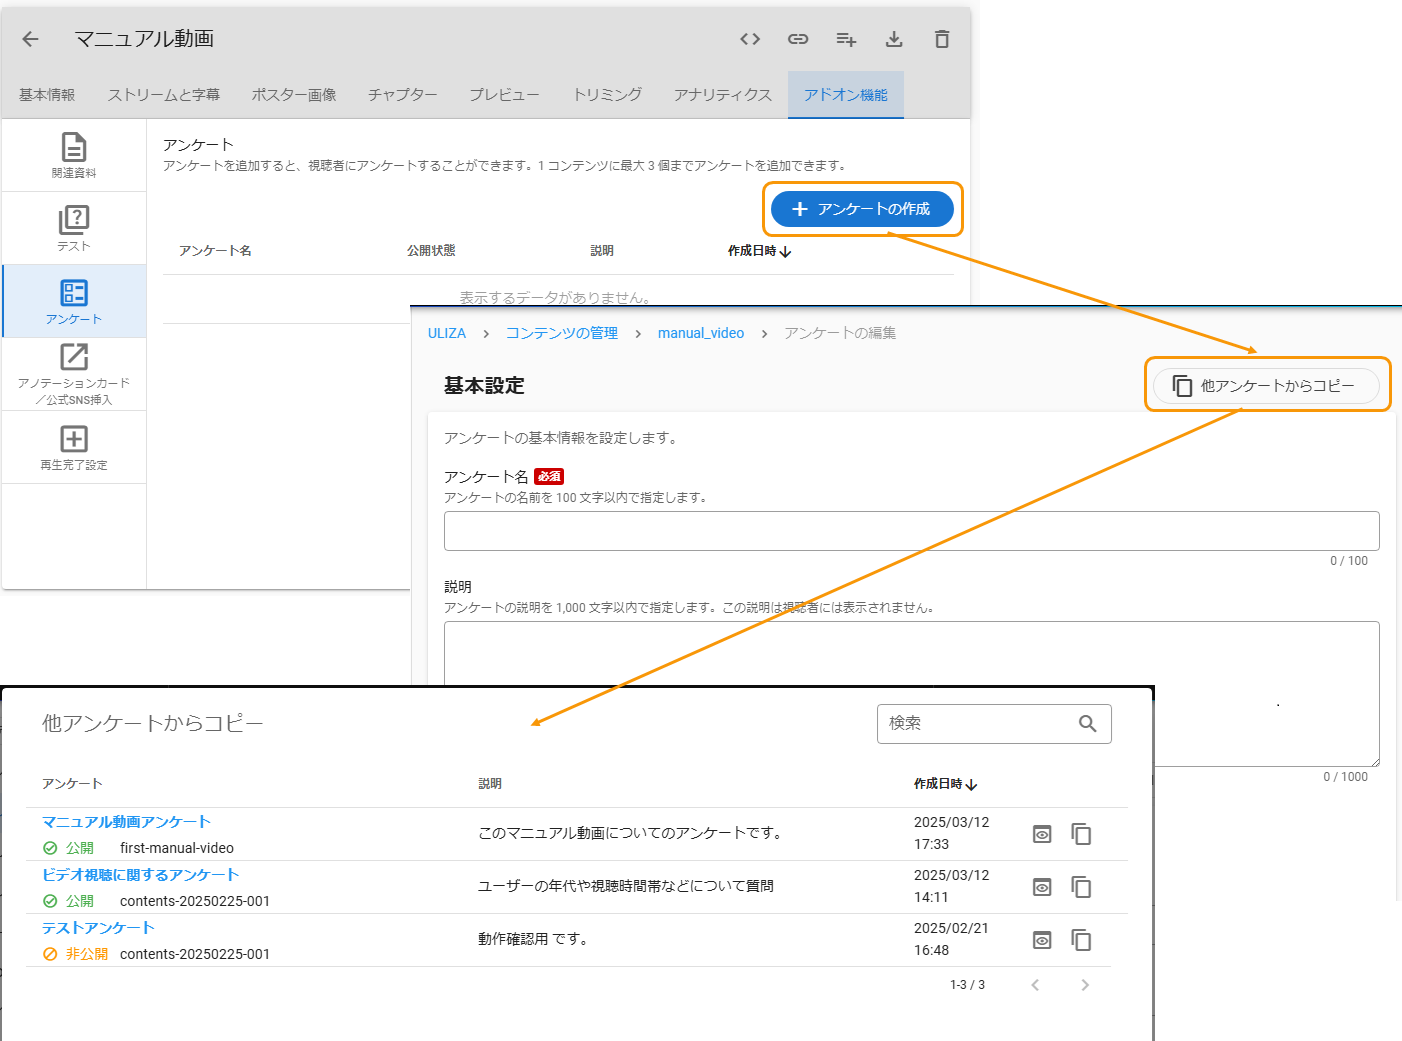Click the アンケートの作成 button
The height and width of the screenshot is (1041, 1402).
point(862,209)
